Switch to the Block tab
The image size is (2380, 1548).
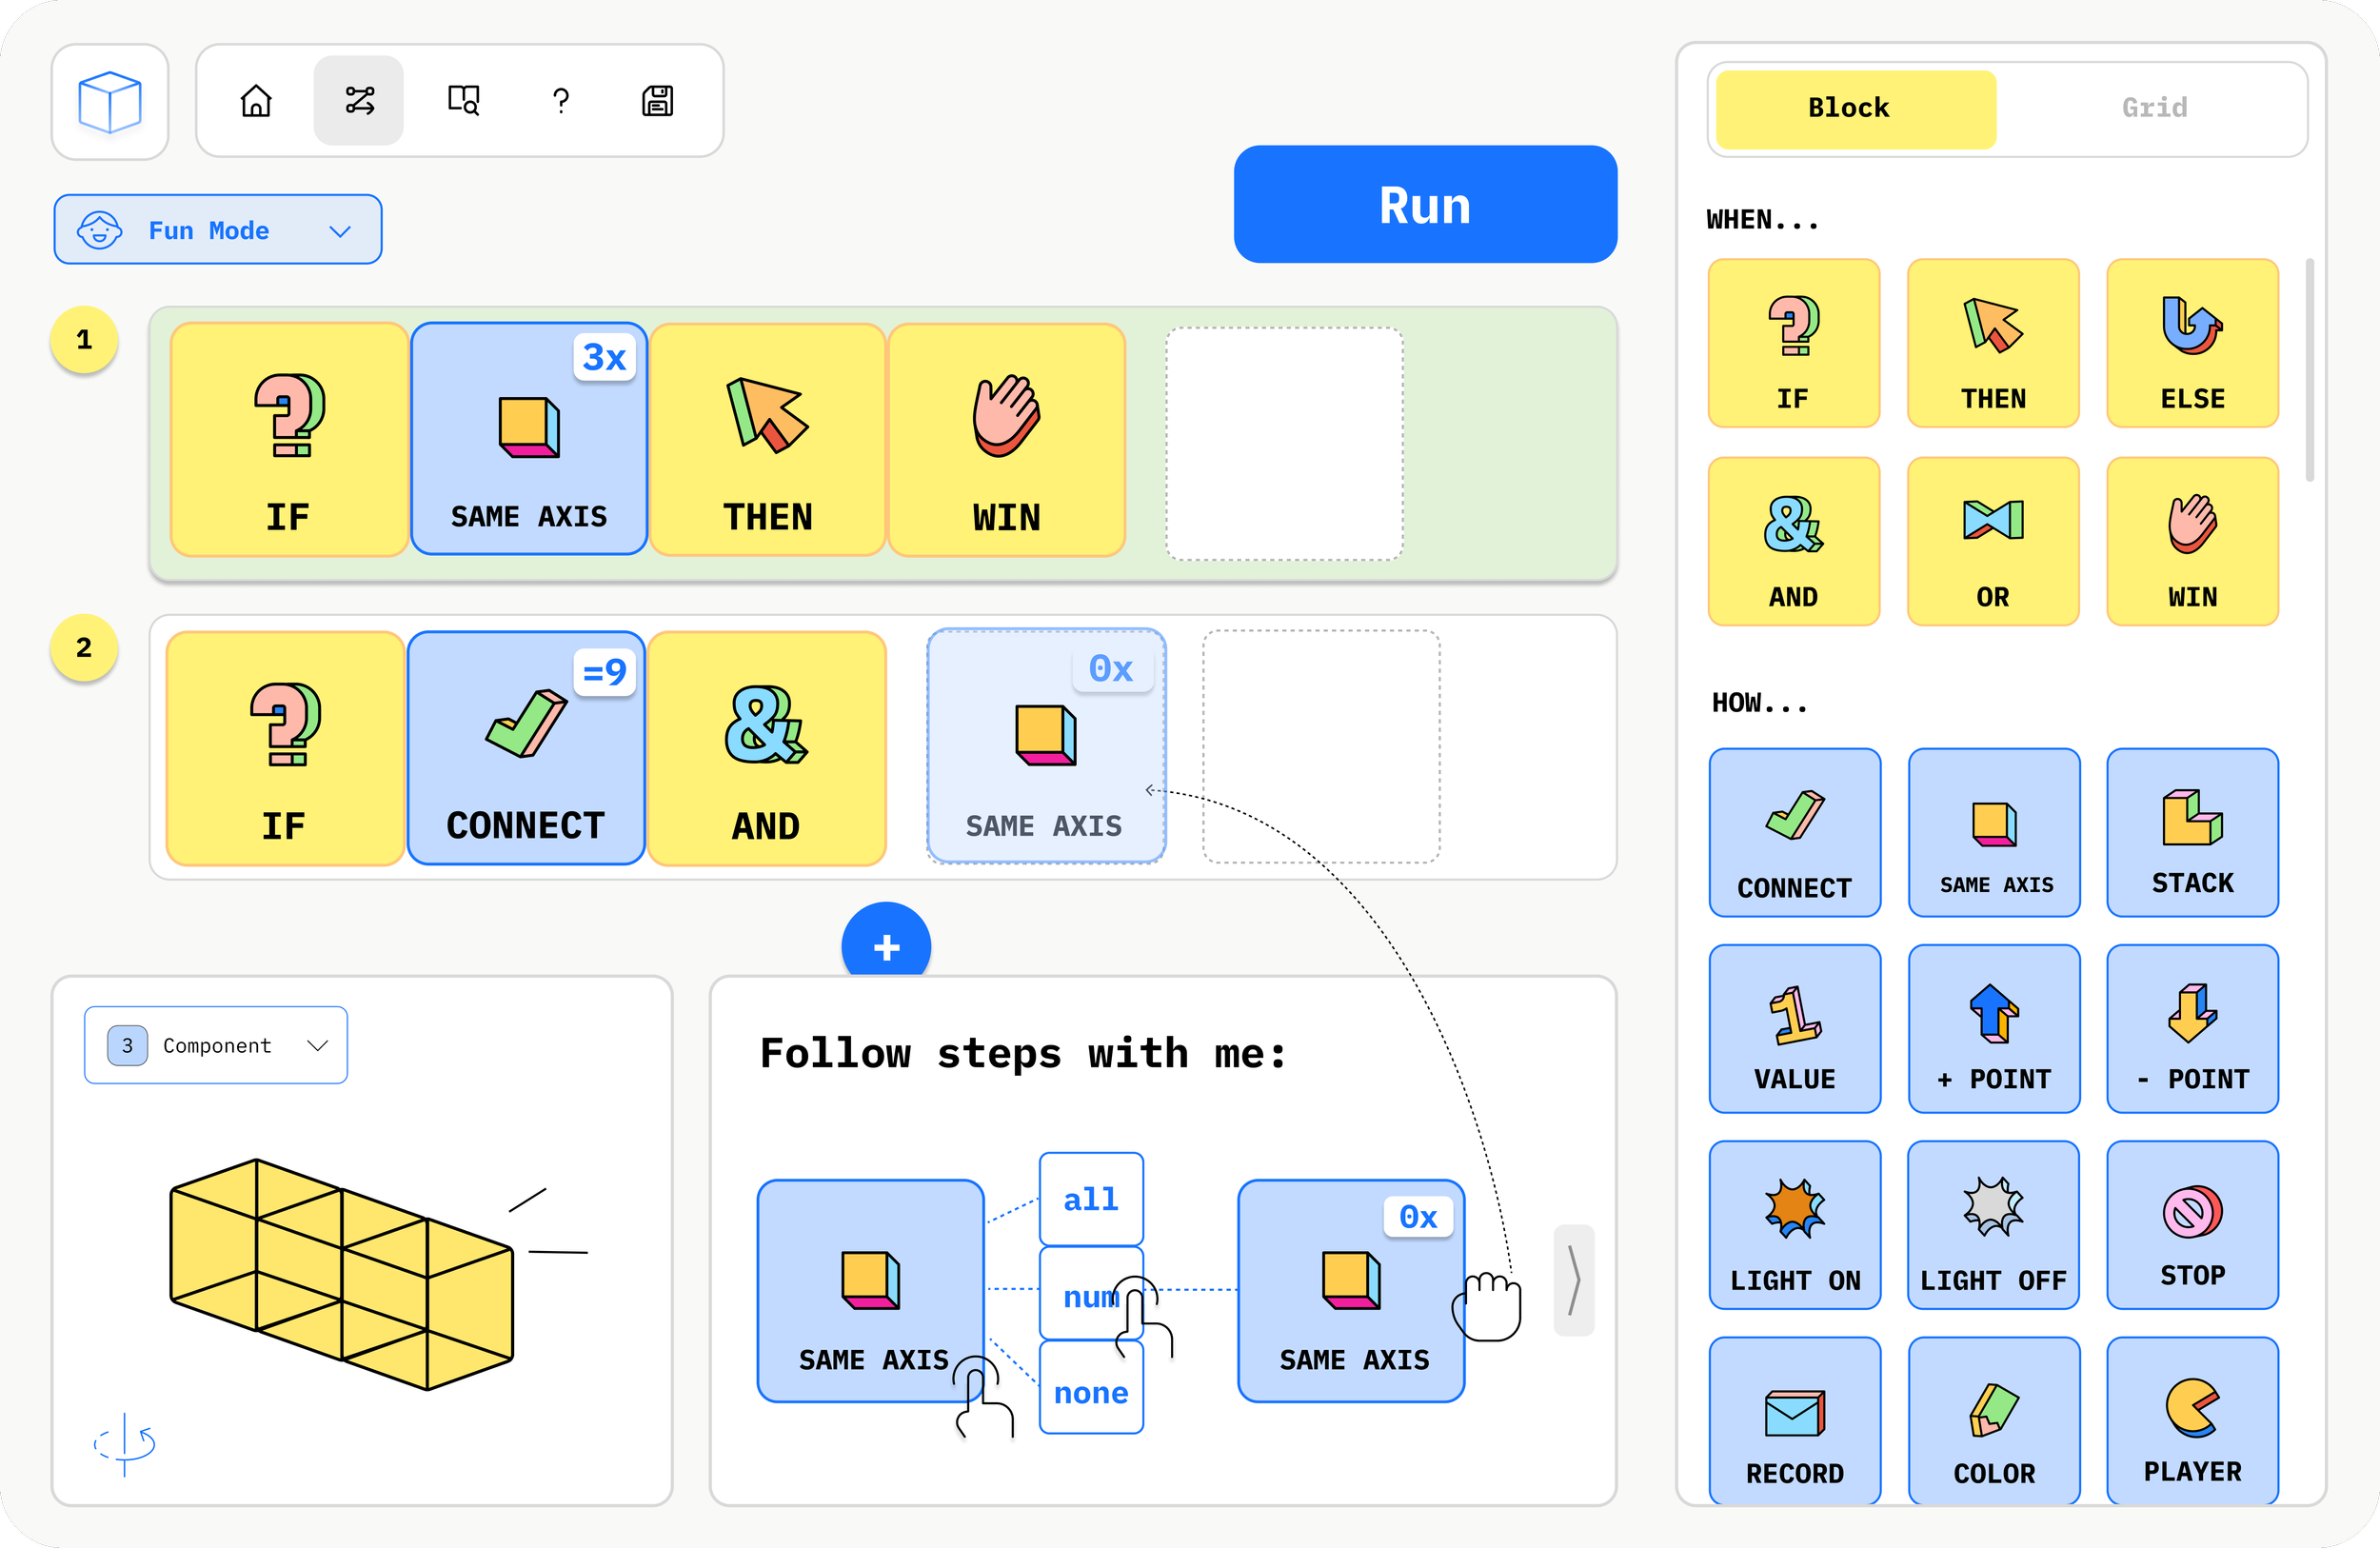coord(1855,108)
